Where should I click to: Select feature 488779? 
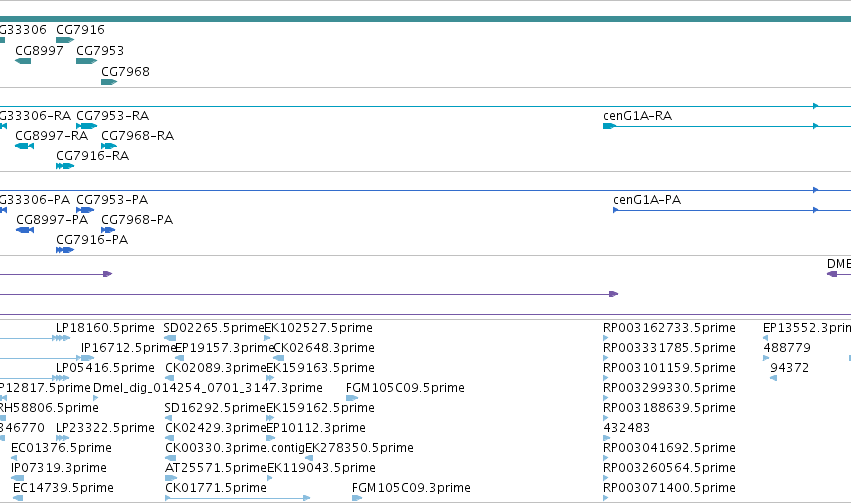(x=787, y=348)
